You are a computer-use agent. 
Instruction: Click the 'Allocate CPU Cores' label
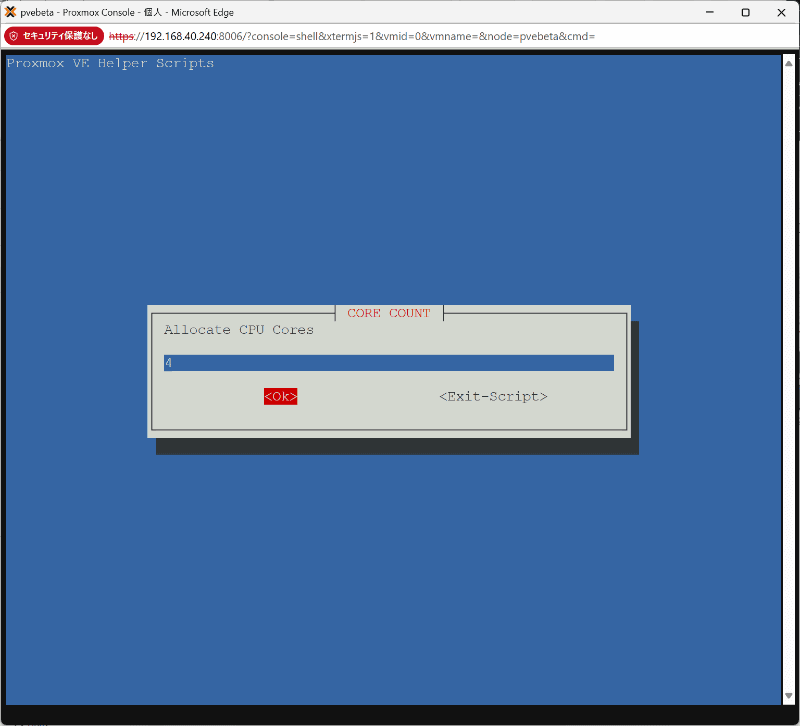pos(239,330)
